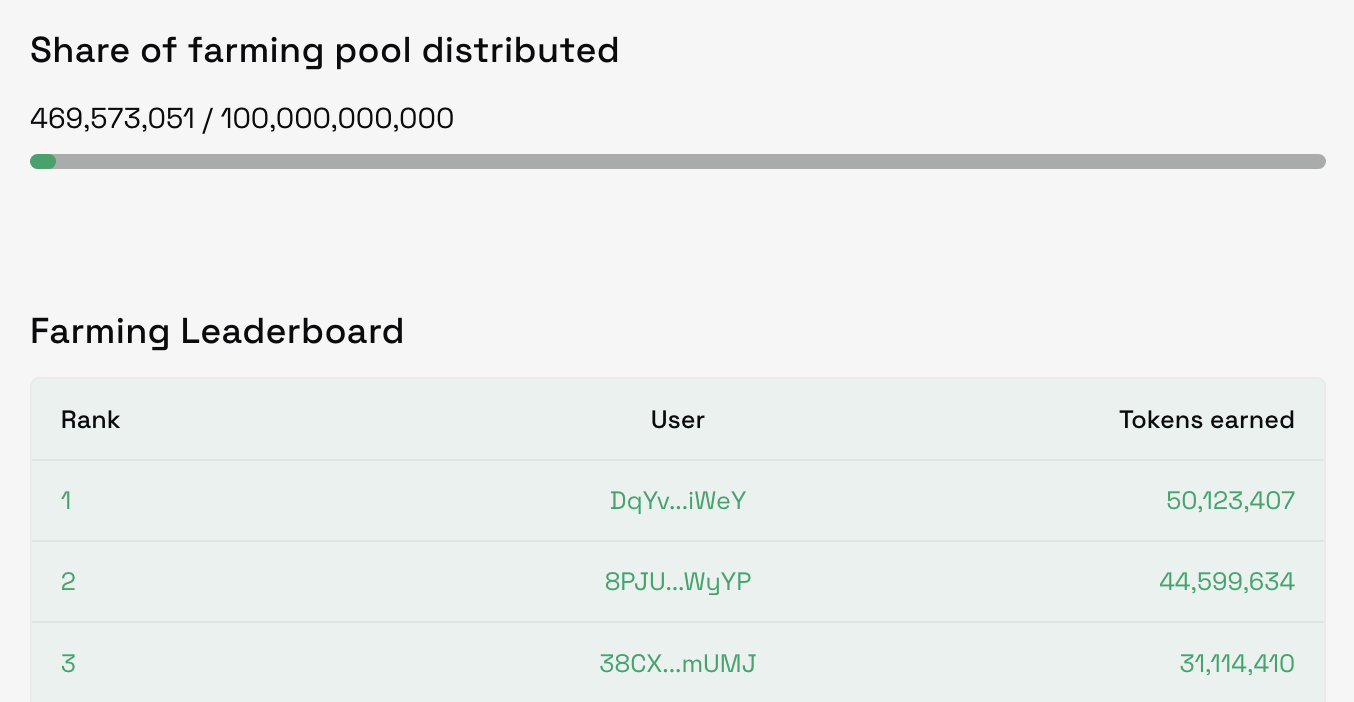The height and width of the screenshot is (702, 1354).
Task: Click the 44,599,634 tokens earned value
Action: [x=1227, y=582]
